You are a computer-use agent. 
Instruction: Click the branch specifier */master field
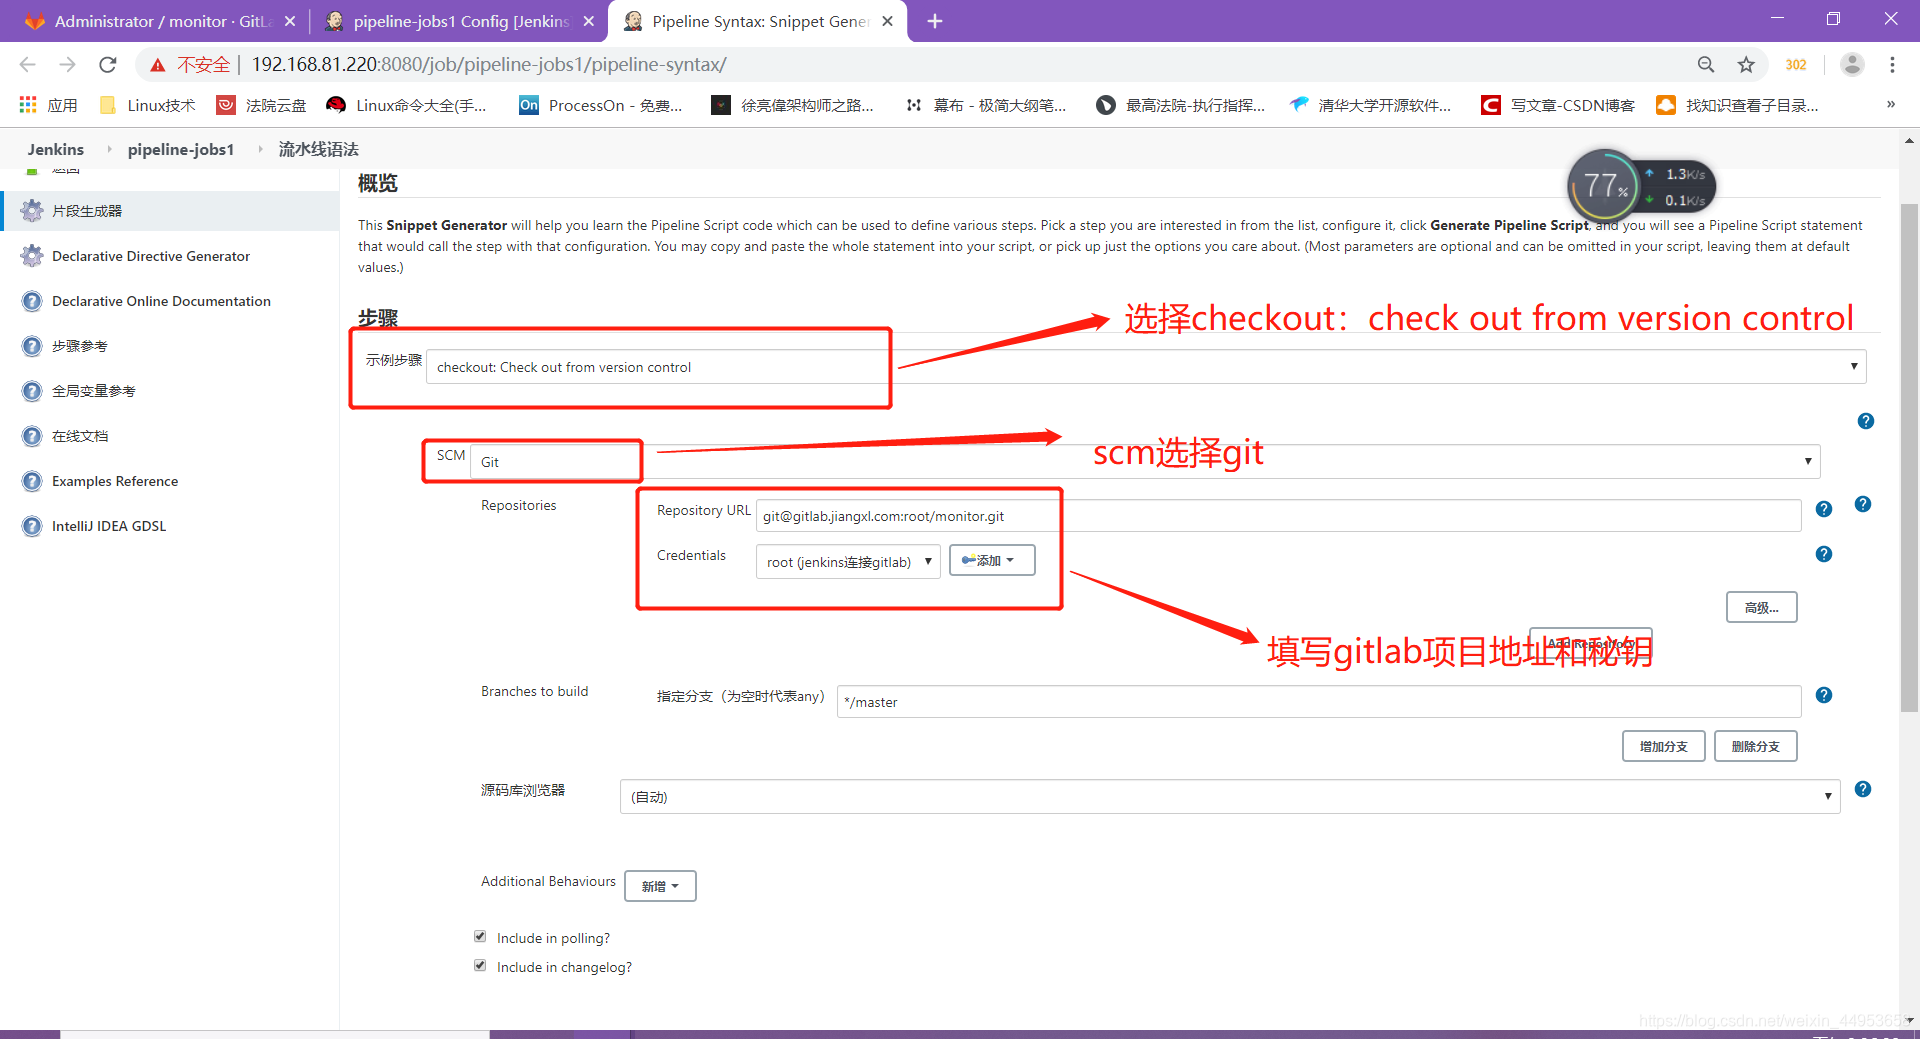[x=1319, y=702]
